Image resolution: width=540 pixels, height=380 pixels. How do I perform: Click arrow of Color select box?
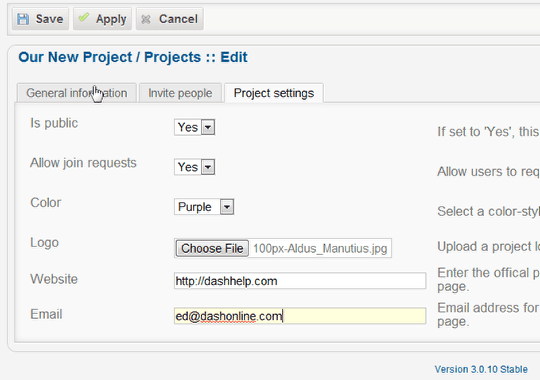[x=227, y=207]
